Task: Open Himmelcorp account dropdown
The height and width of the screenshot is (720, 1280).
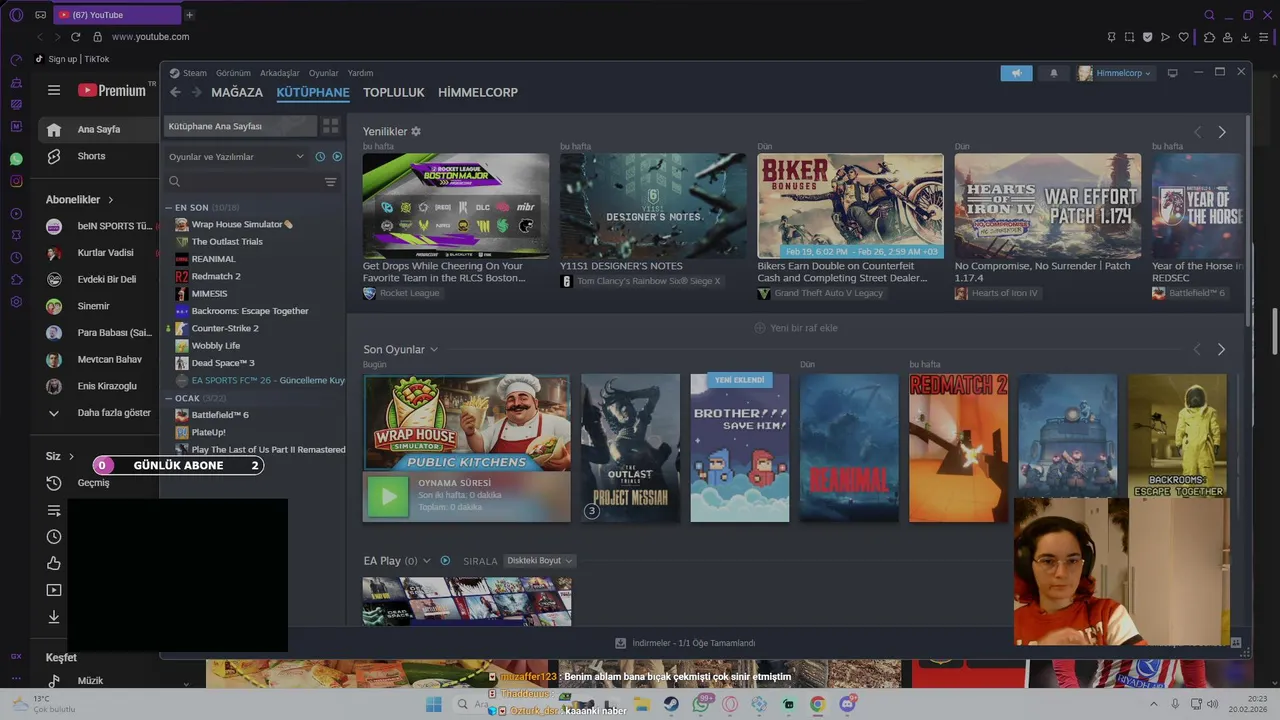Action: point(1115,73)
